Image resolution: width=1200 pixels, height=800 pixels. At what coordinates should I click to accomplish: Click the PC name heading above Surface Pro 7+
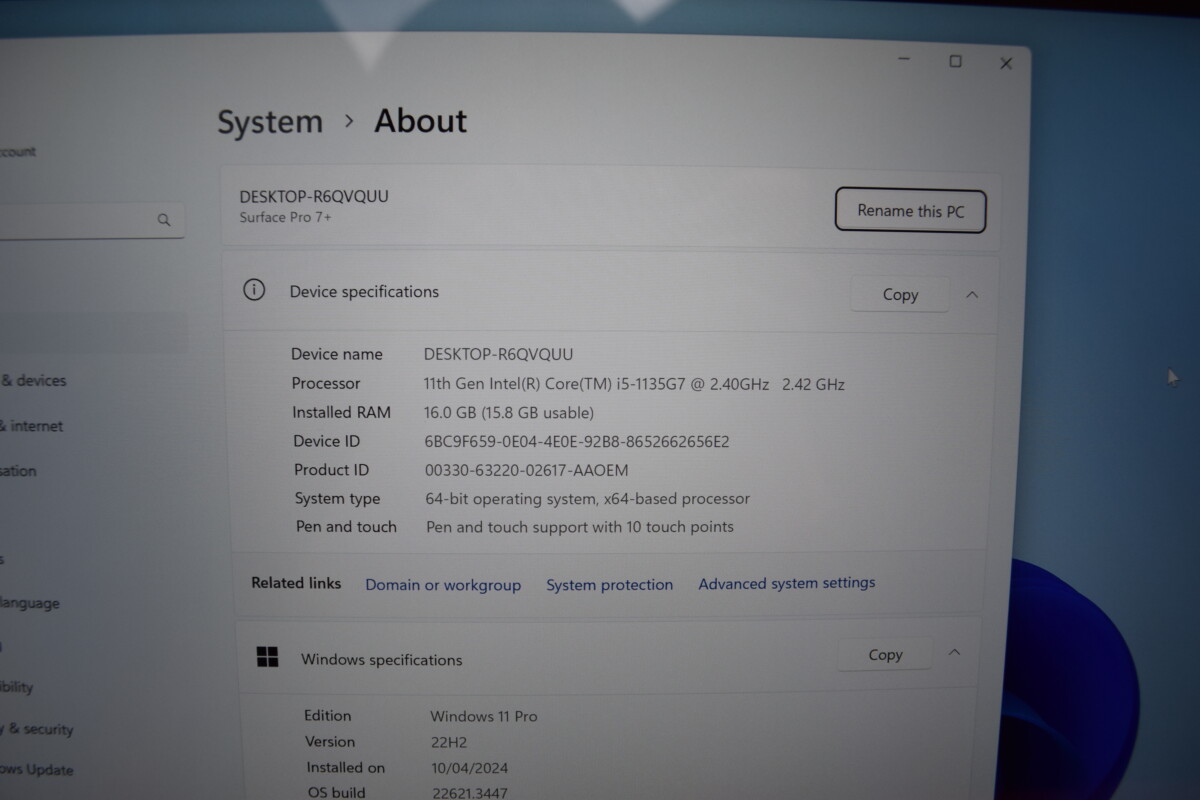(x=314, y=196)
